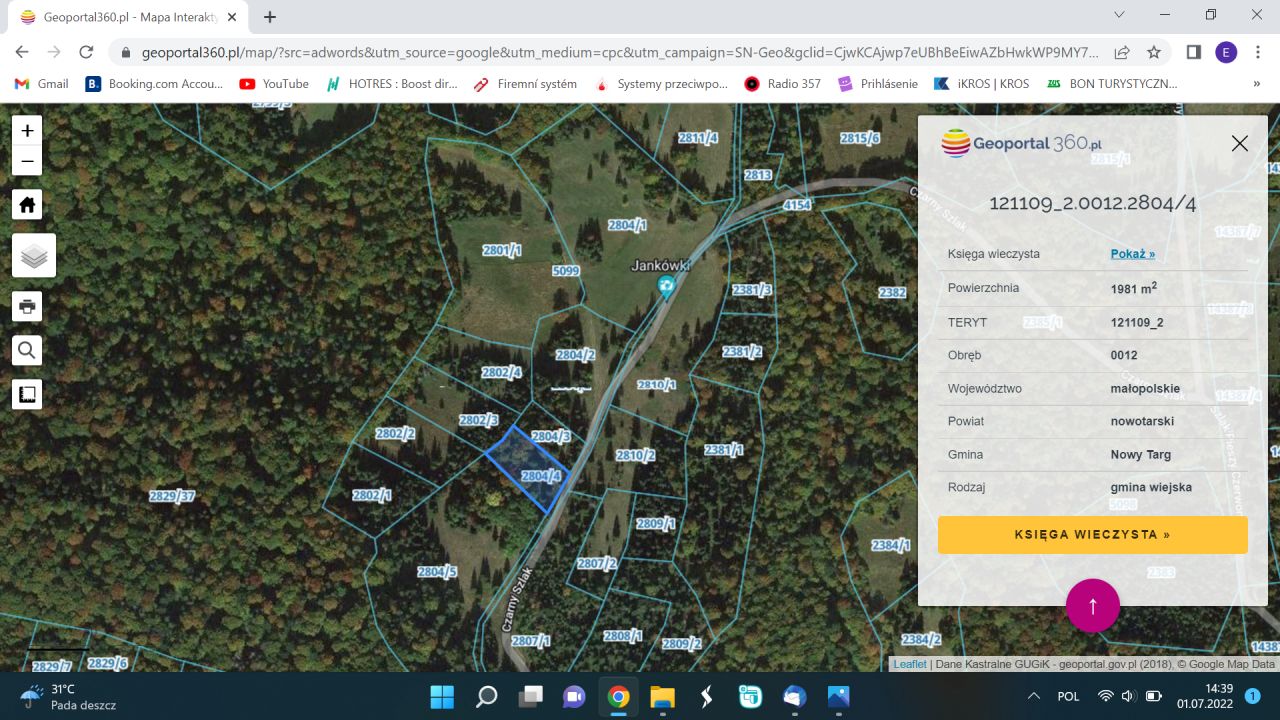This screenshot has width=1280, height=720.
Task: Open the Systemy przeciwpo... bookmark
Action: [661, 84]
